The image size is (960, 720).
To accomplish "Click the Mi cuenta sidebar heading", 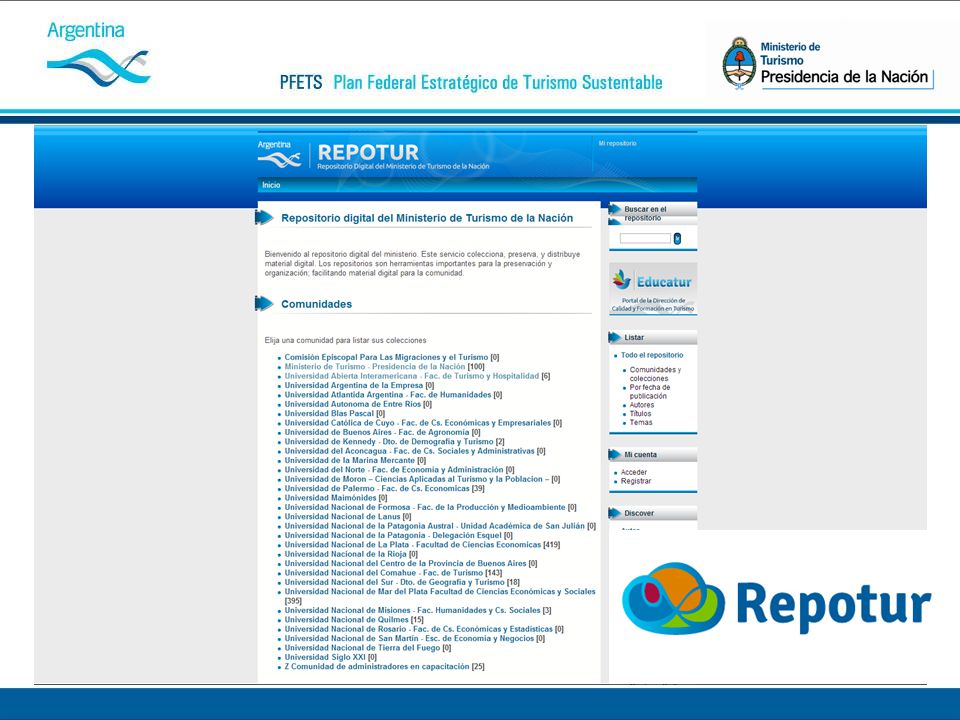I will pos(640,455).
